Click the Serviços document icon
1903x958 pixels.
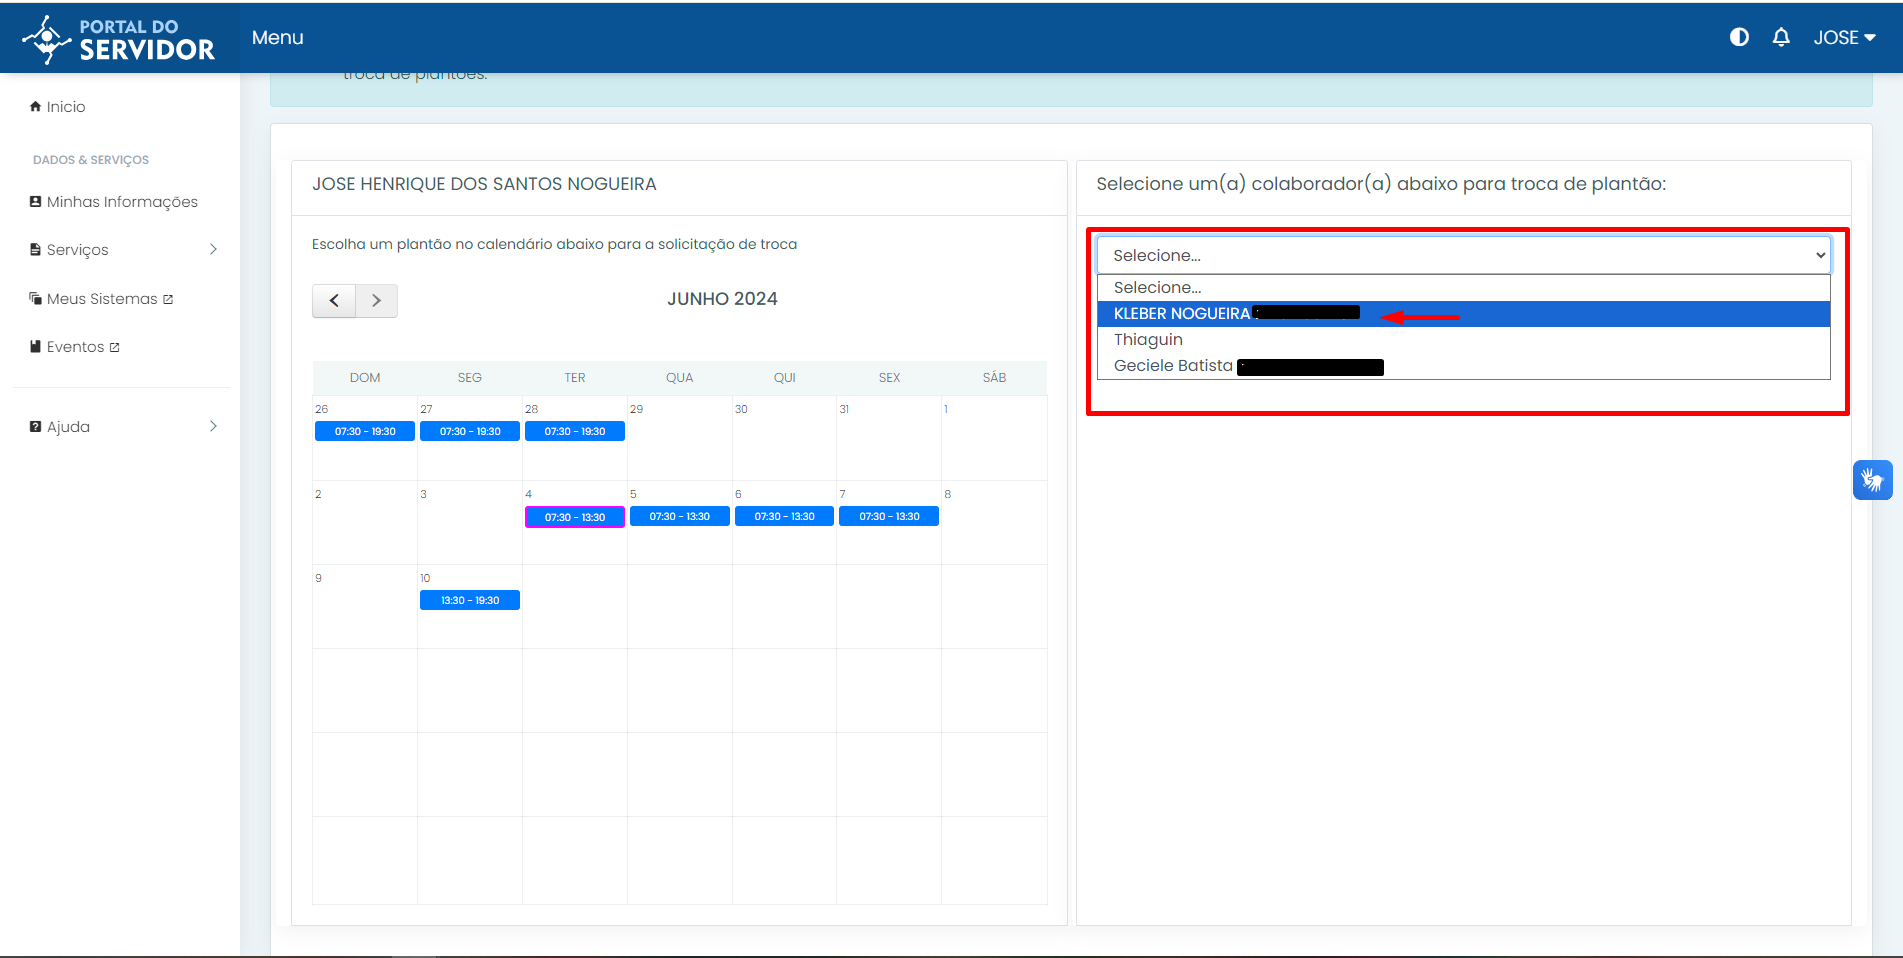pyautogui.click(x=35, y=249)
